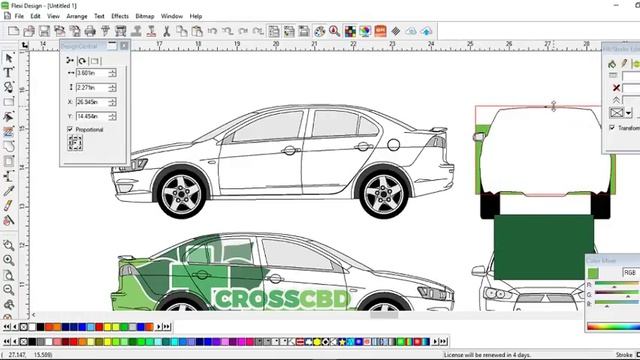Viewport: 640px width, 360px height.
Task: Click the Copy icon
Action: [182, 31]
